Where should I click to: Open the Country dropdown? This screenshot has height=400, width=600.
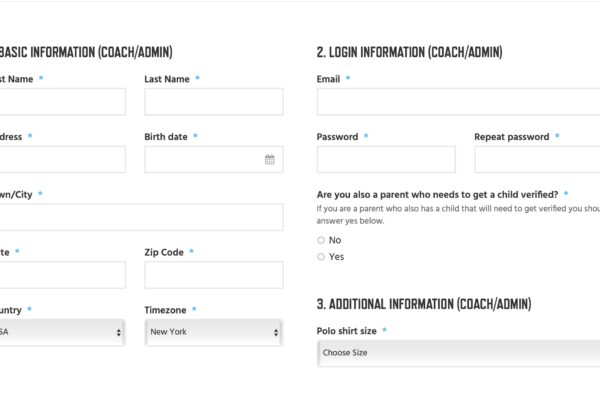coord(62,332)
